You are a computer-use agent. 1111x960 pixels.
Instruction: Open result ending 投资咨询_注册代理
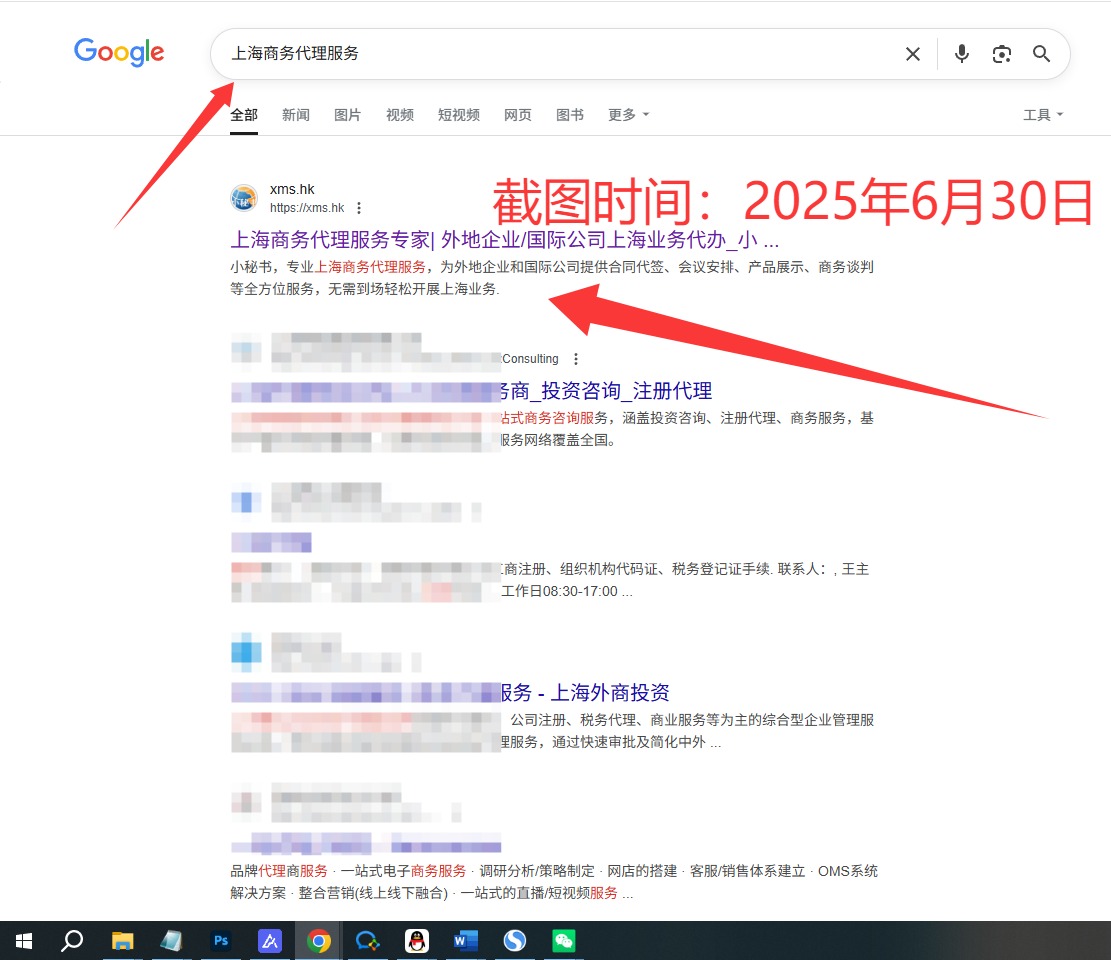pyautogui.click(x=606, y=391)
